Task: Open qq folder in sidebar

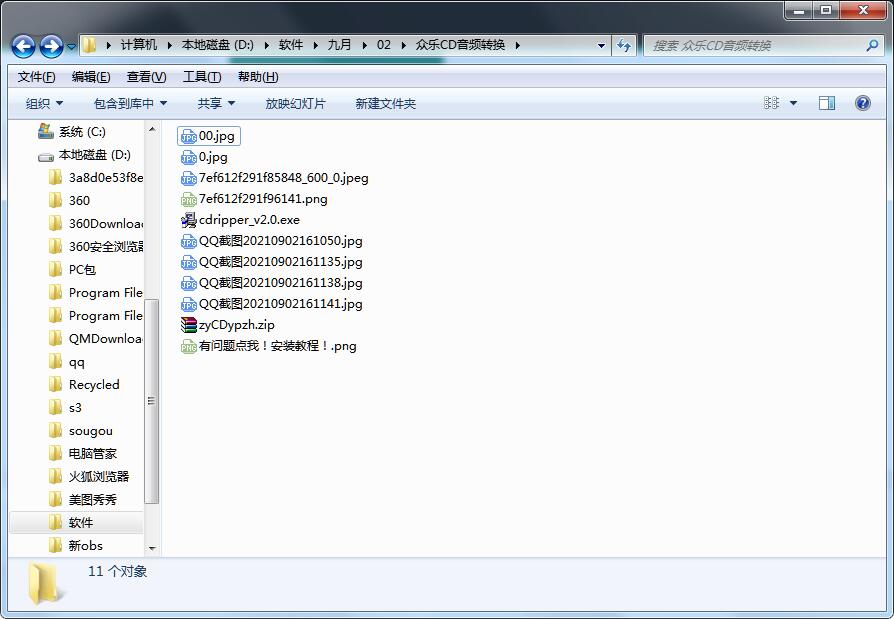Action: click(67, 361)
